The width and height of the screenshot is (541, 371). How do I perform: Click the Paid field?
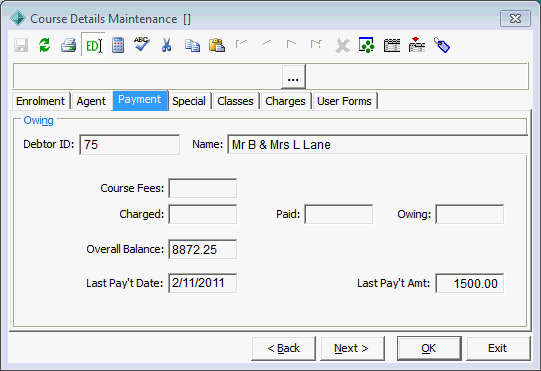(338, 214)
